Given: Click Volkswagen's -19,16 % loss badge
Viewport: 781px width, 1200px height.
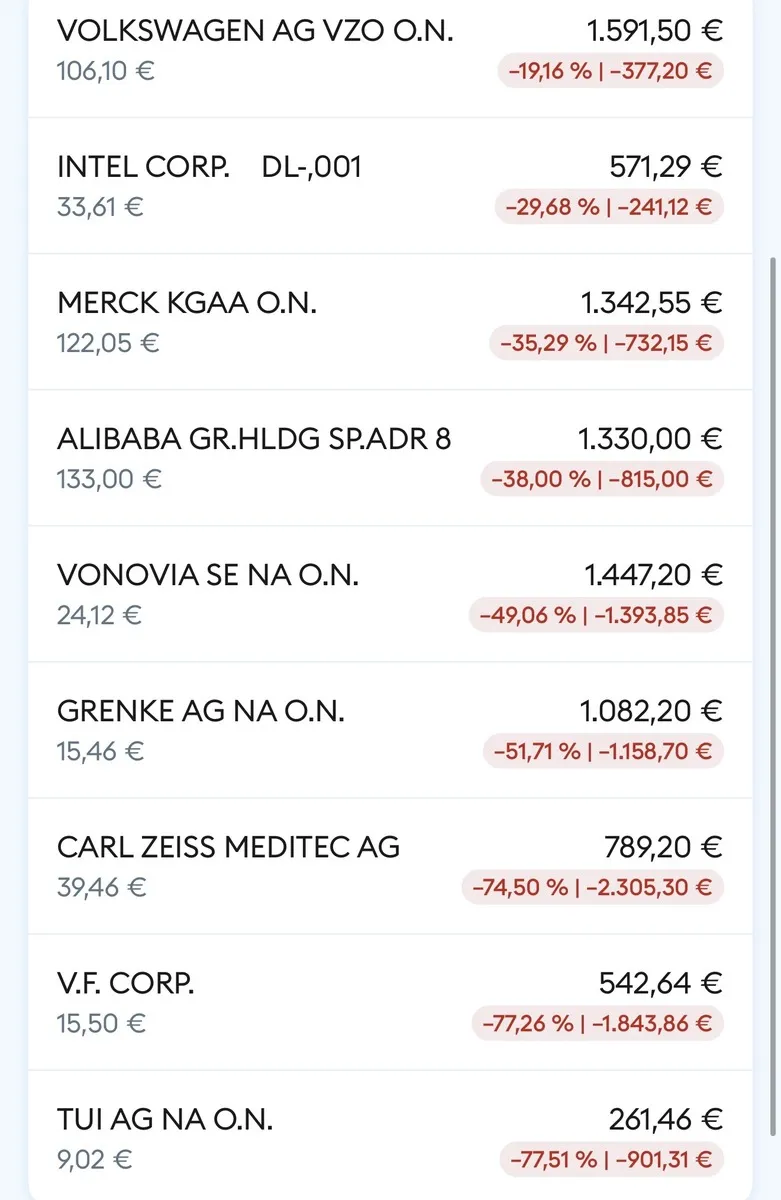Looking at the screenshot, I should click(x=610, y=71).
